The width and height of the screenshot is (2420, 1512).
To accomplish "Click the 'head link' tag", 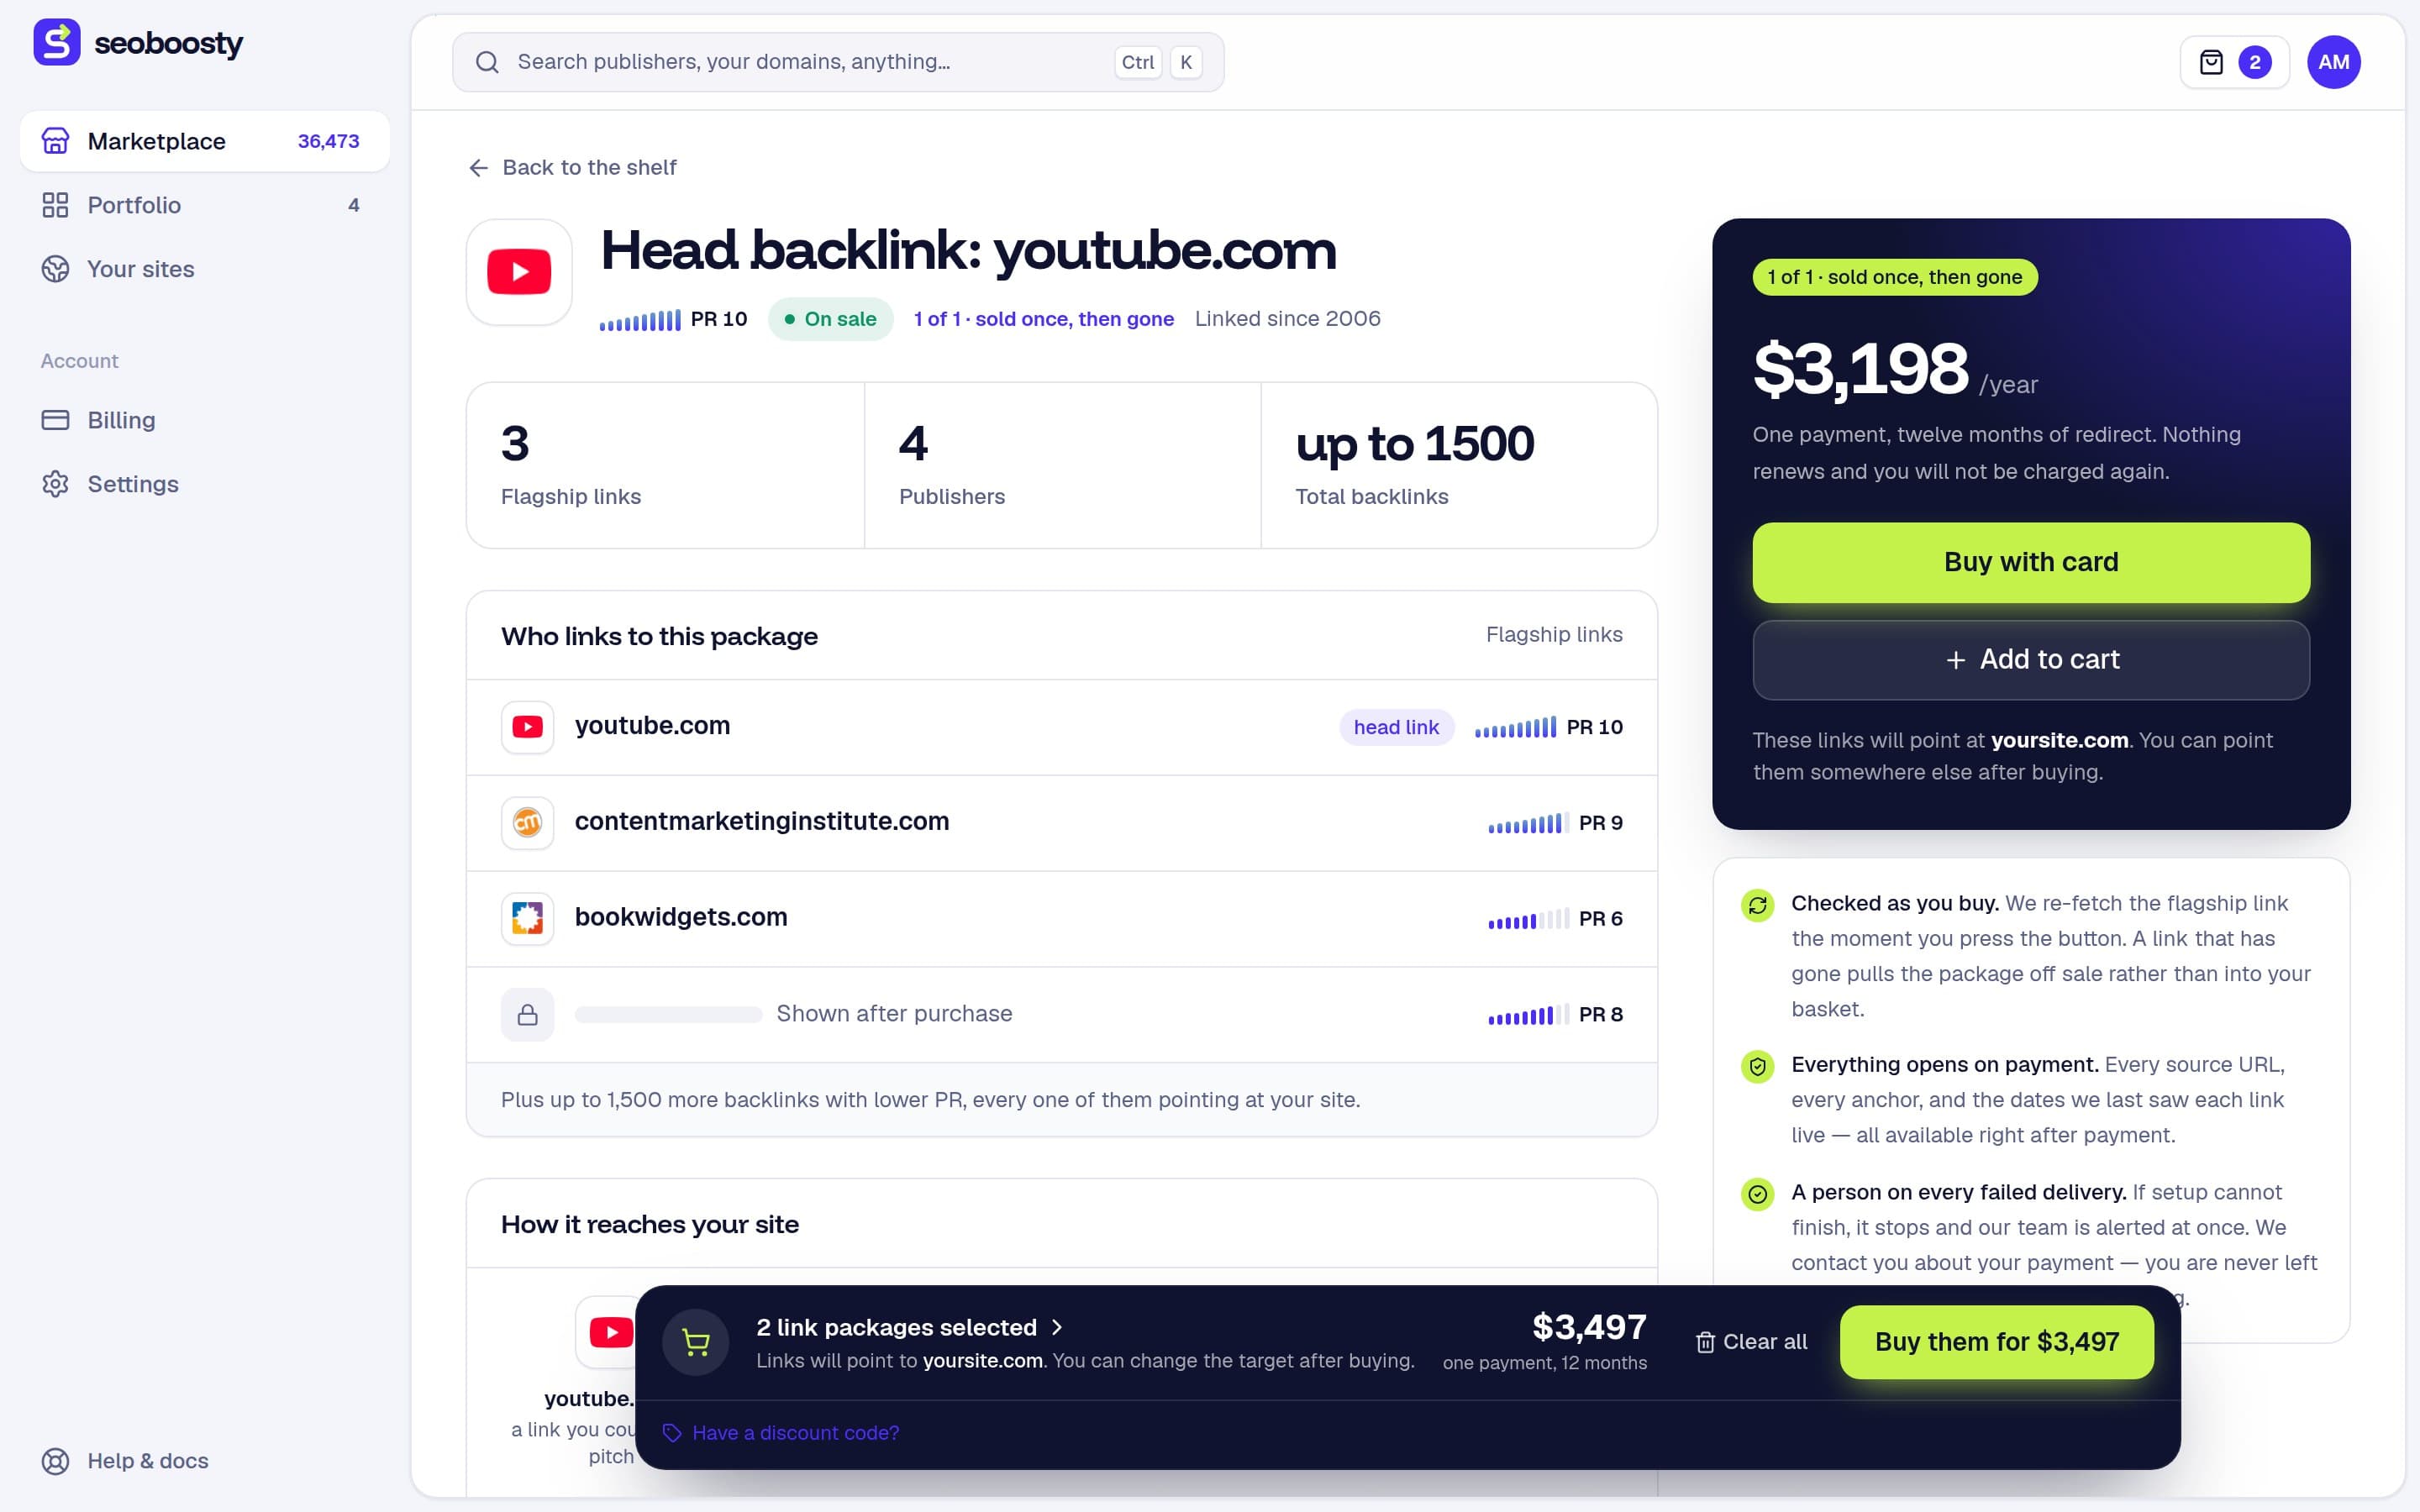I will tap(1396, 727).
